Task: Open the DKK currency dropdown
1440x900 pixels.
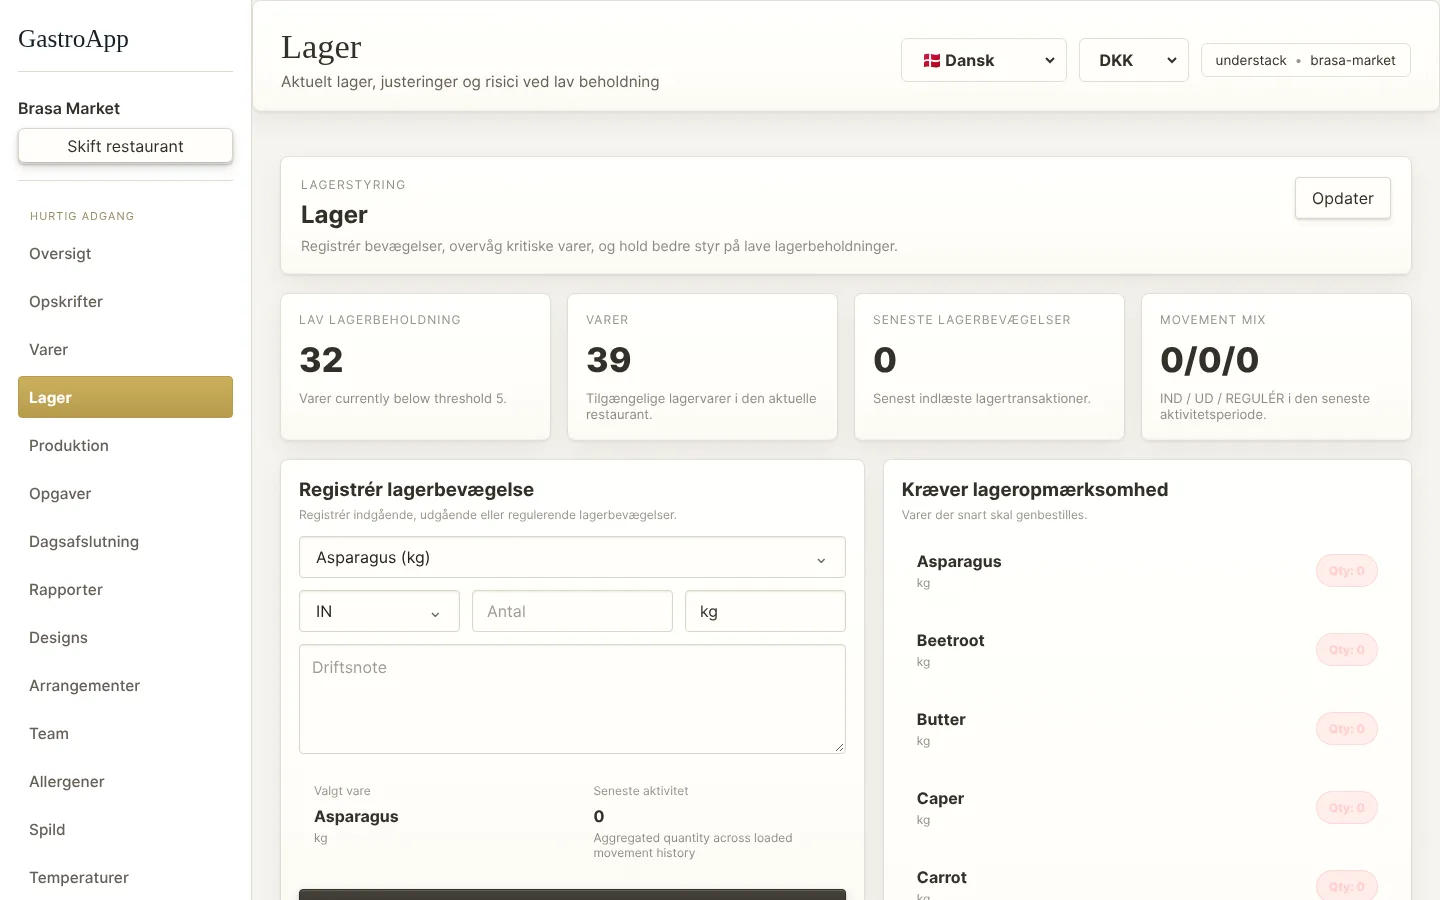Action: (1134, 60)
